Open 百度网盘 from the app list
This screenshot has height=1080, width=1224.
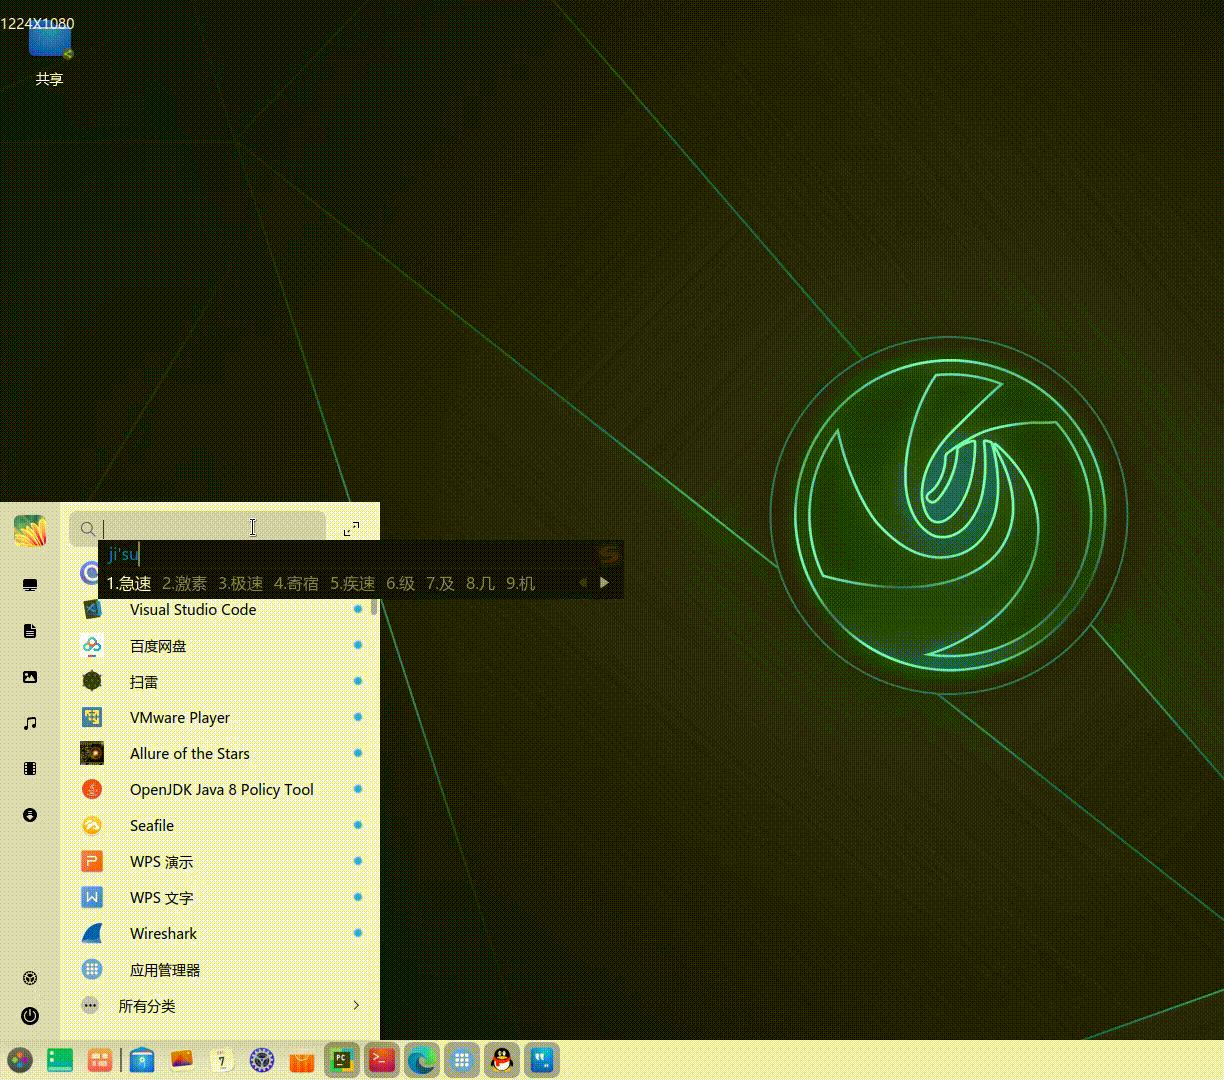[x=158, y=646]
